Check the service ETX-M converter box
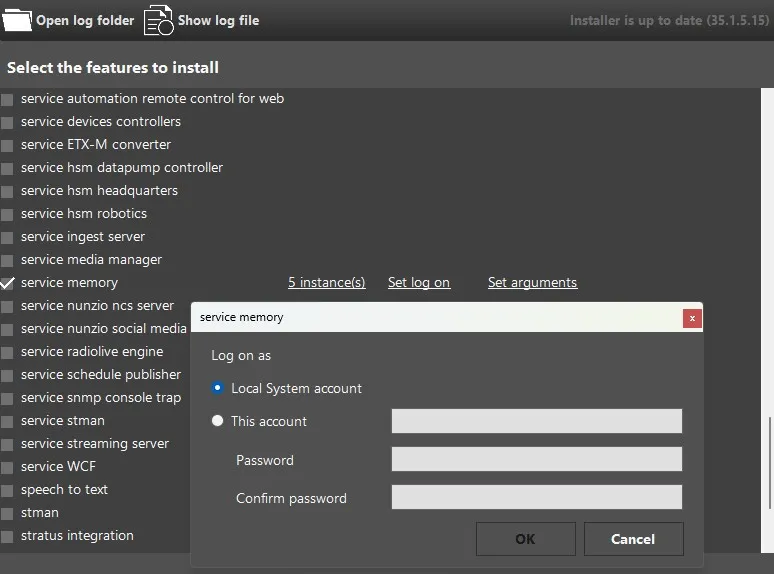Image resolution: width=774 pixels, height=574 pixels. (8, 145)
